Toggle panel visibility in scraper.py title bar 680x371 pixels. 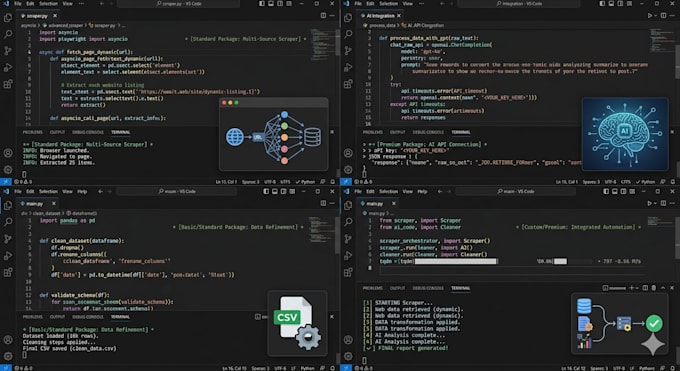271,3
